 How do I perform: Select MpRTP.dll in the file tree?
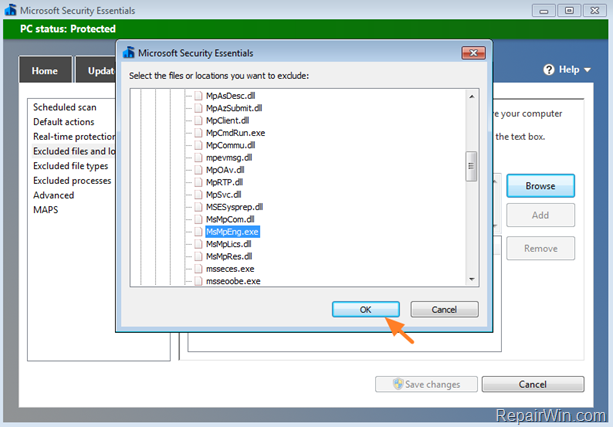pyautogui.click(x=224, y=182)
